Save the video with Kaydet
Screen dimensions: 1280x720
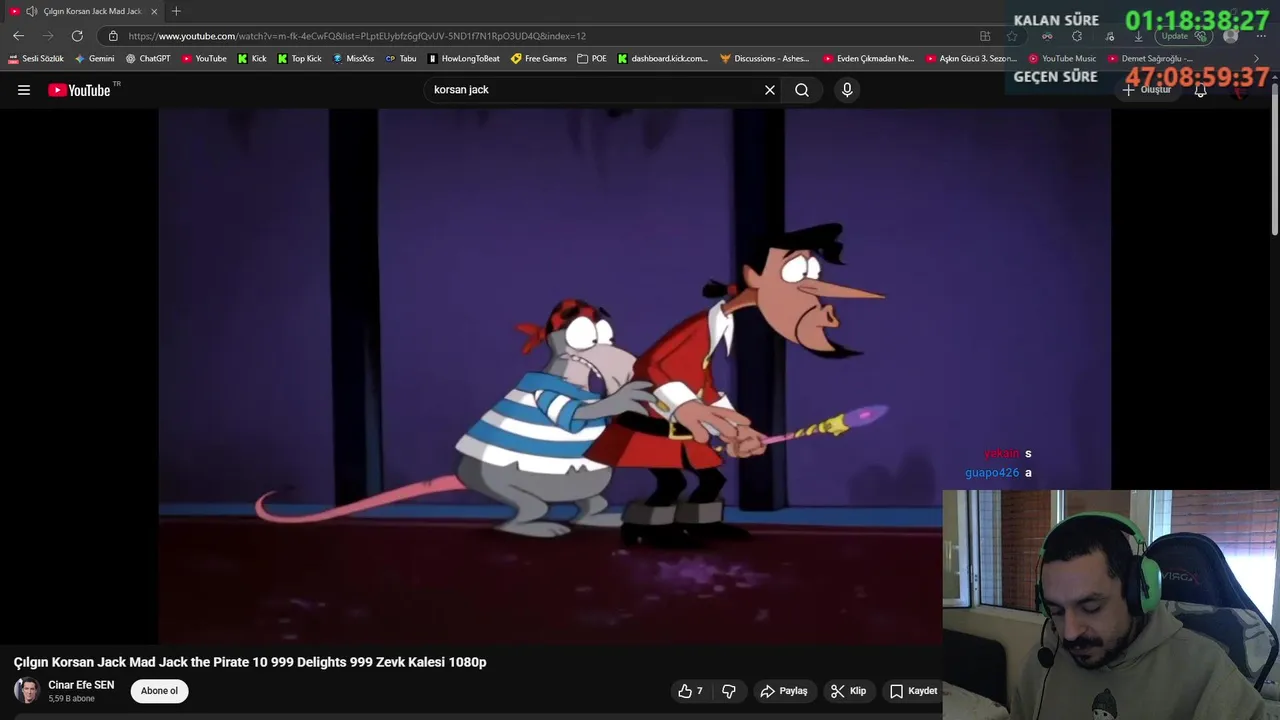pyautogui.click(x=912, y=691)
